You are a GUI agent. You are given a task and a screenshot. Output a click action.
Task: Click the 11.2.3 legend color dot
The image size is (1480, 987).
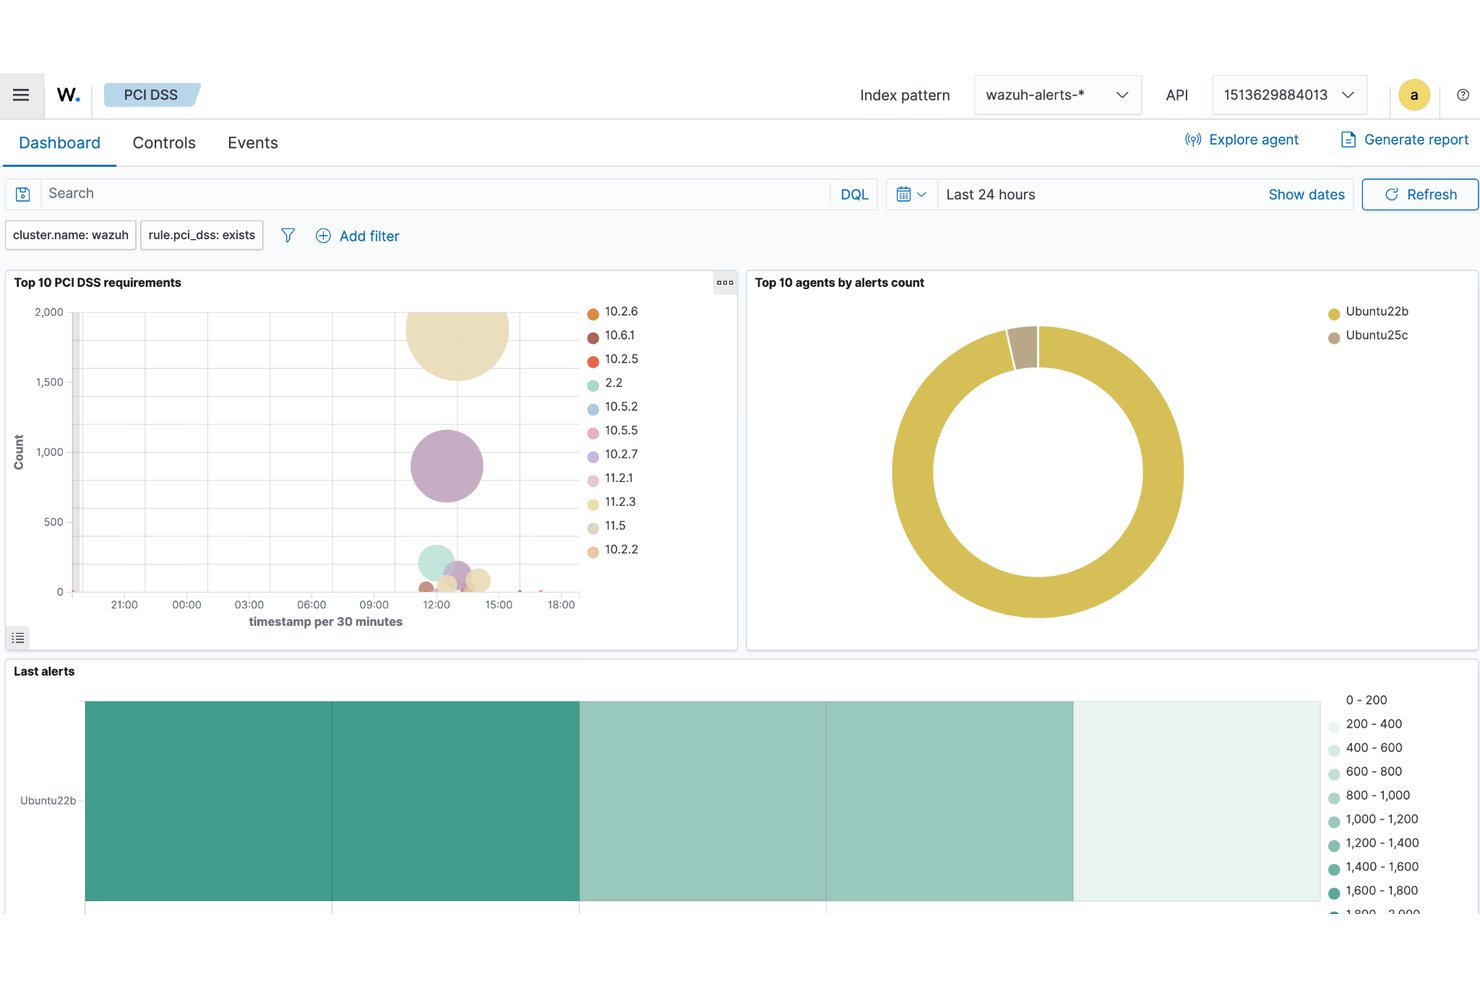[593, 504]
